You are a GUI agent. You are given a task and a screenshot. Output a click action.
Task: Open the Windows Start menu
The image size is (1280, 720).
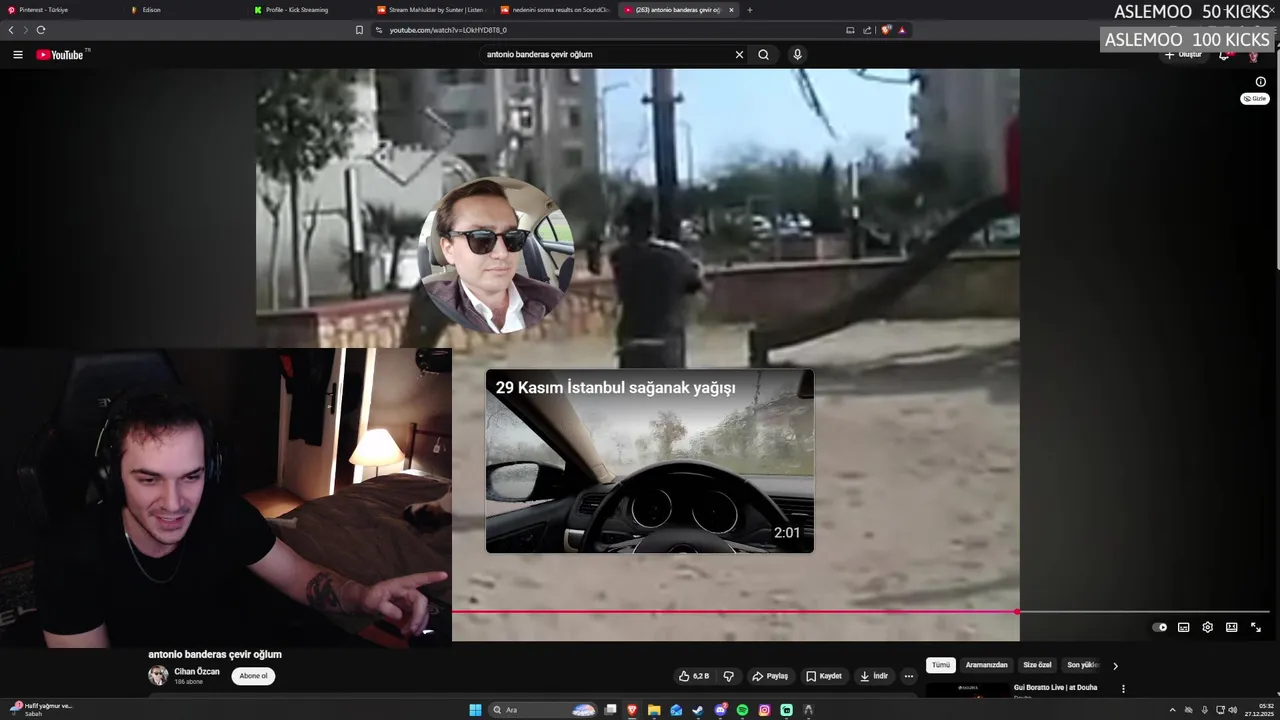point(475,710)
